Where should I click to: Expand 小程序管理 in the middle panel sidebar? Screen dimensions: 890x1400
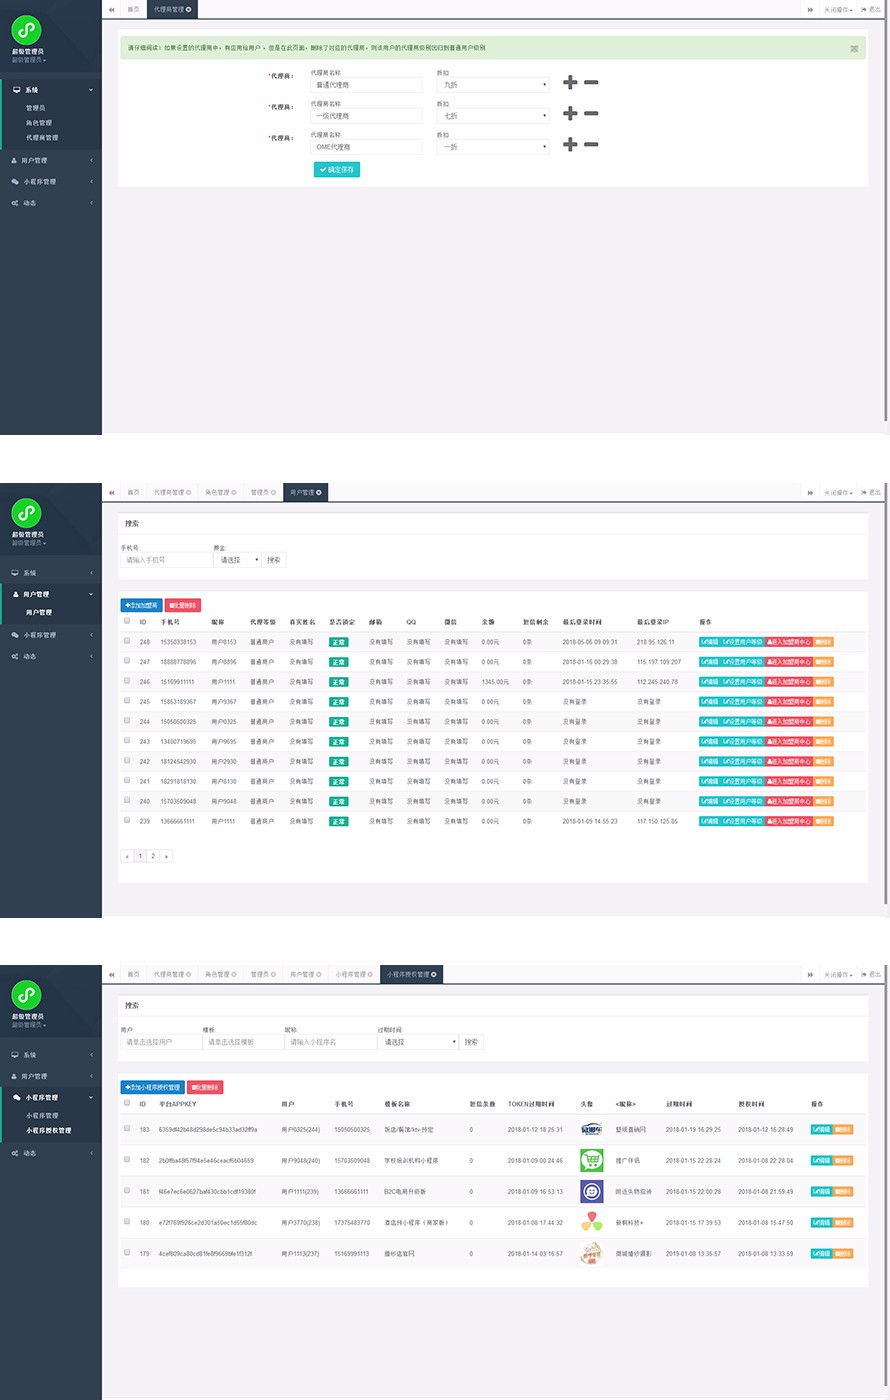click(50, 635)
